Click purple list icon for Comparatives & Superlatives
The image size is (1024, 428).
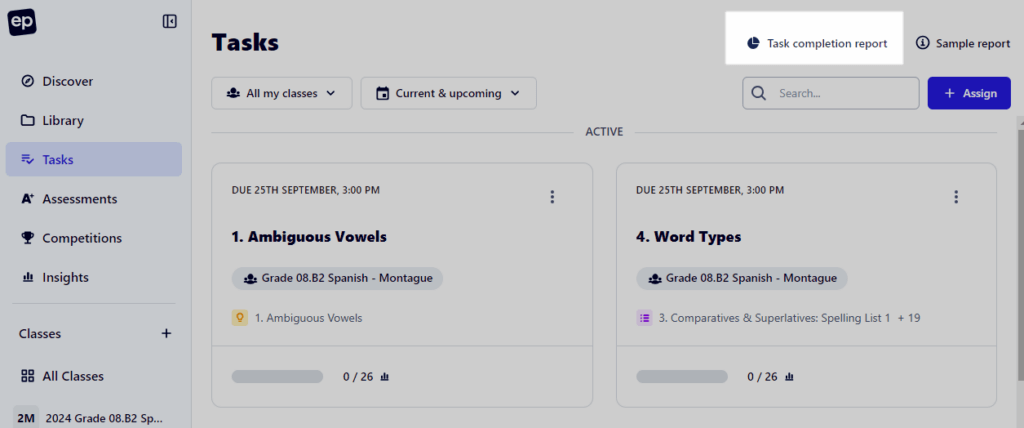tap(645, 318)
